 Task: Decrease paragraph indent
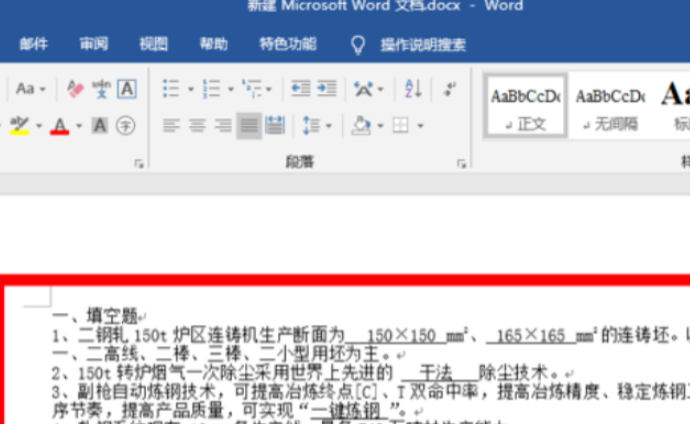click(301, 88)
